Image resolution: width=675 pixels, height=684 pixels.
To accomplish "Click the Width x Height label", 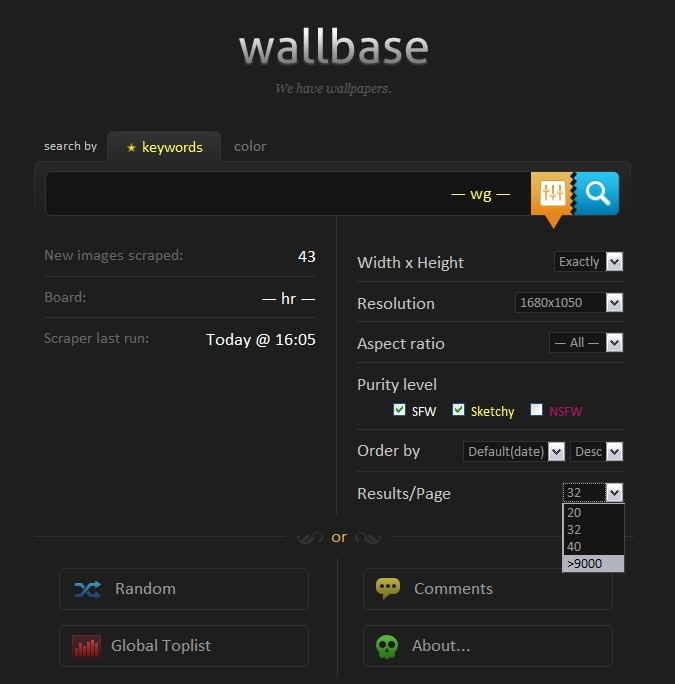I will (x=410, y=263).
